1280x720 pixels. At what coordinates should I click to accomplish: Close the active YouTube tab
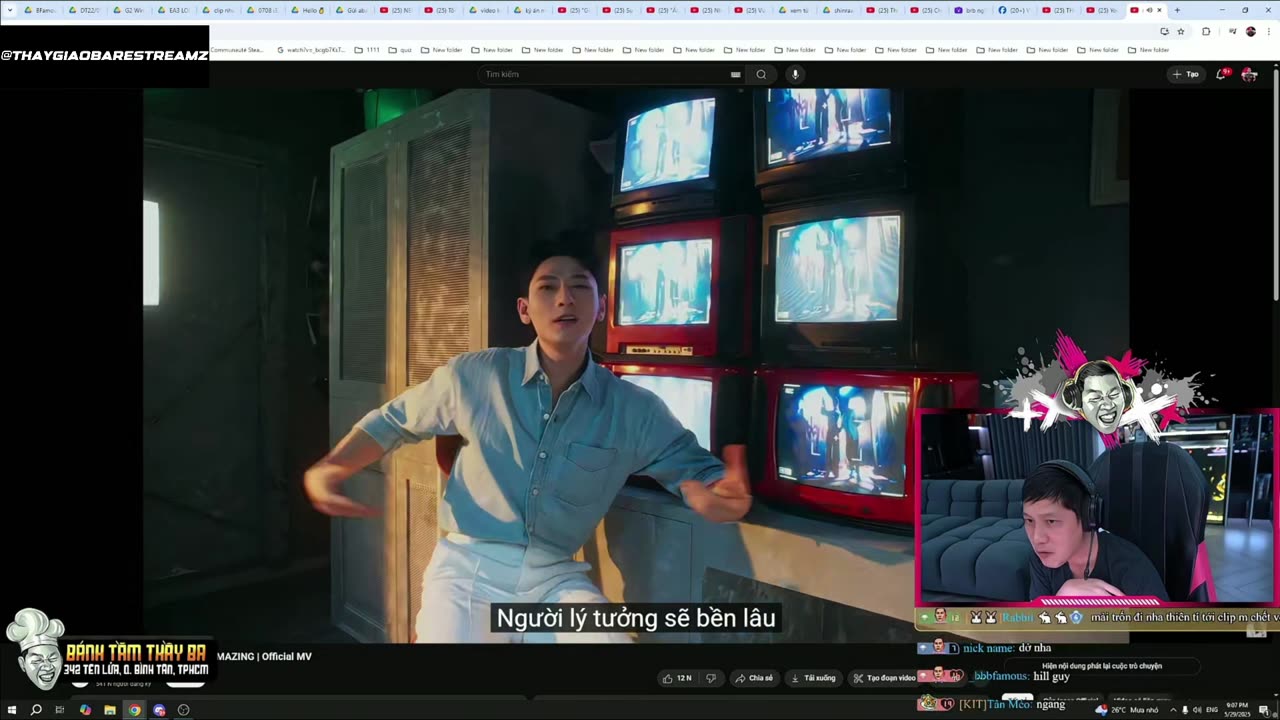[1159, 10]
